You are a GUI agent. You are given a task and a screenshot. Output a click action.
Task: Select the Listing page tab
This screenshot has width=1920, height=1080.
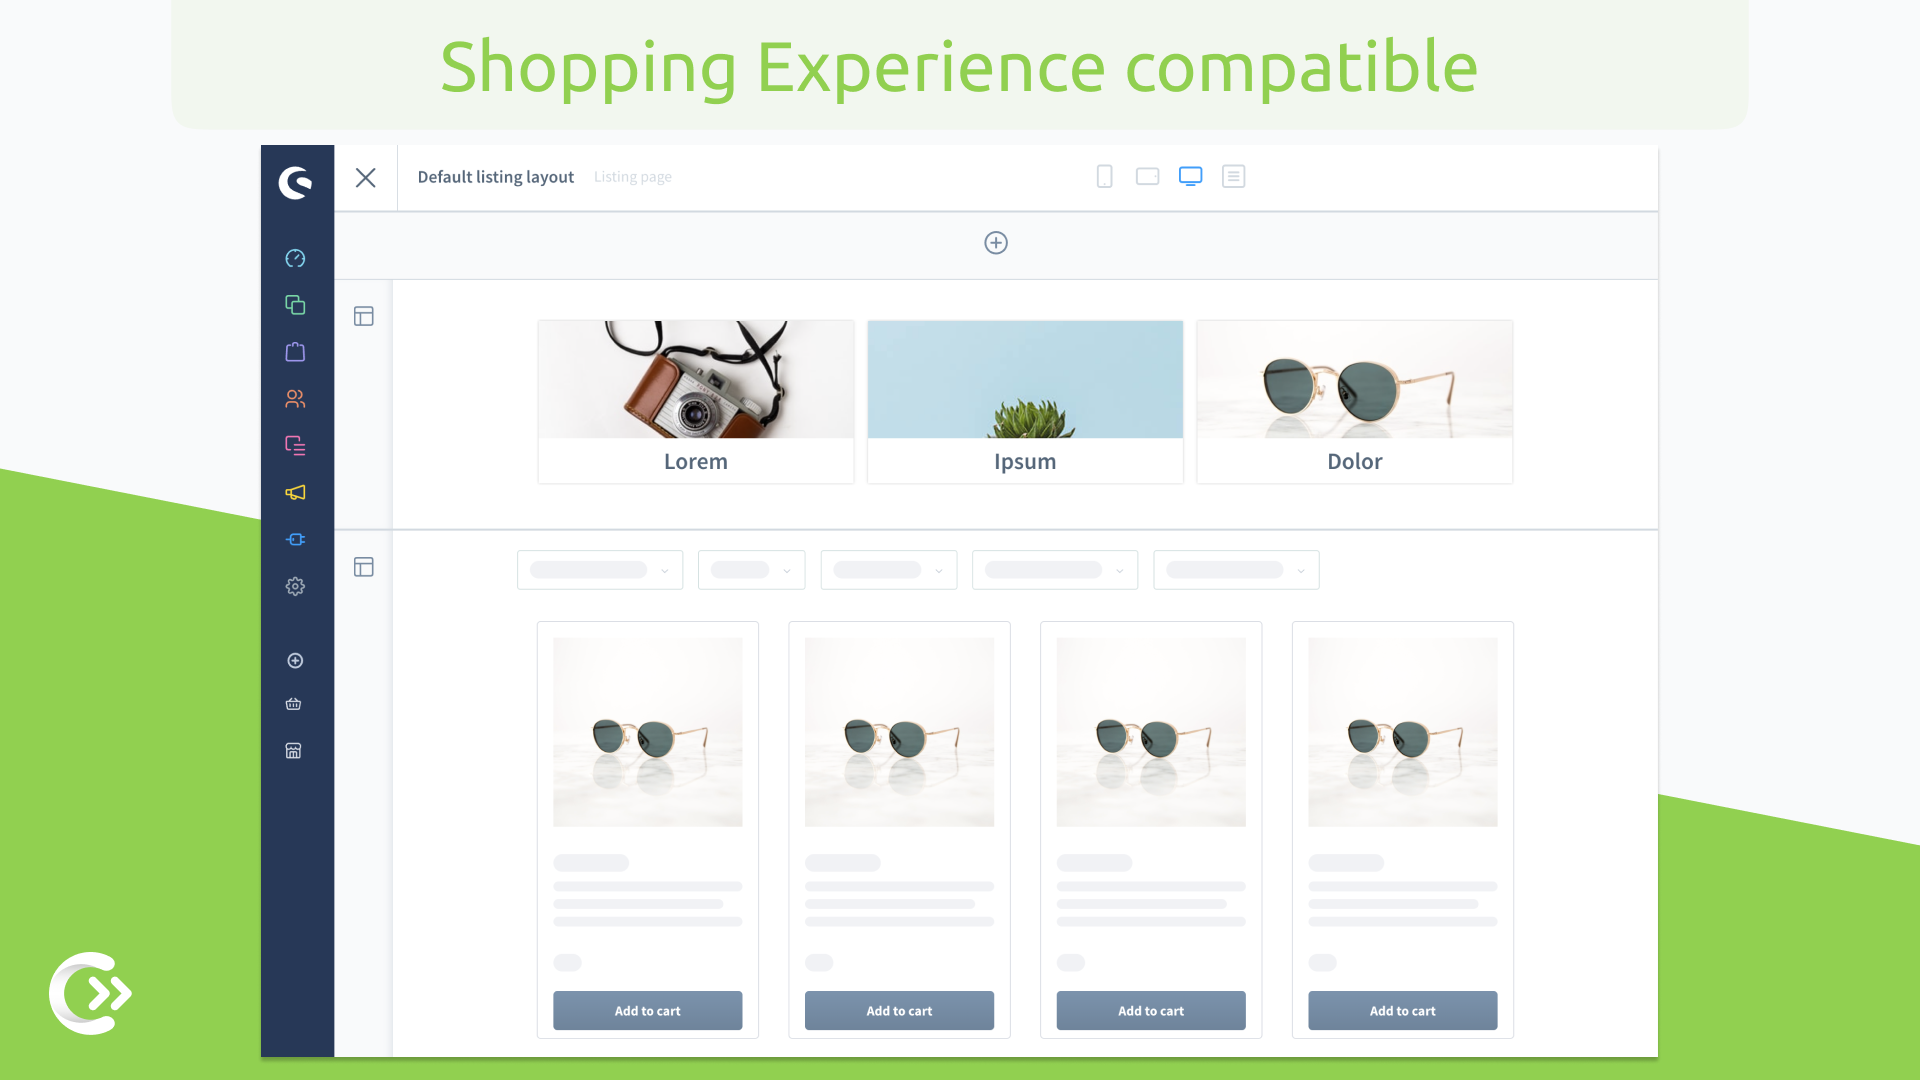coord(632,175)
